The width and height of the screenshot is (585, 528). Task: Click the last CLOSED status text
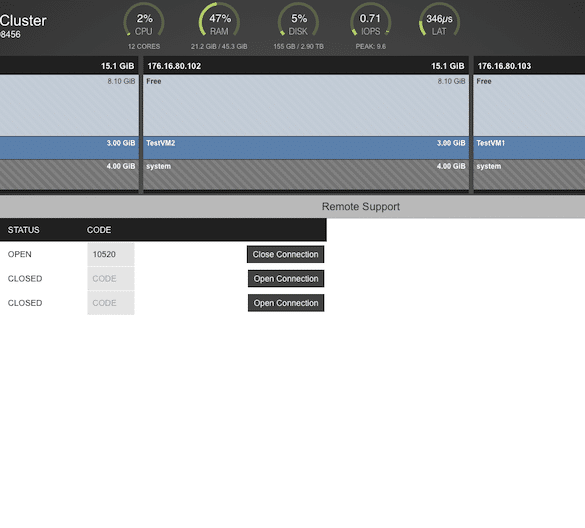(25, 303)
